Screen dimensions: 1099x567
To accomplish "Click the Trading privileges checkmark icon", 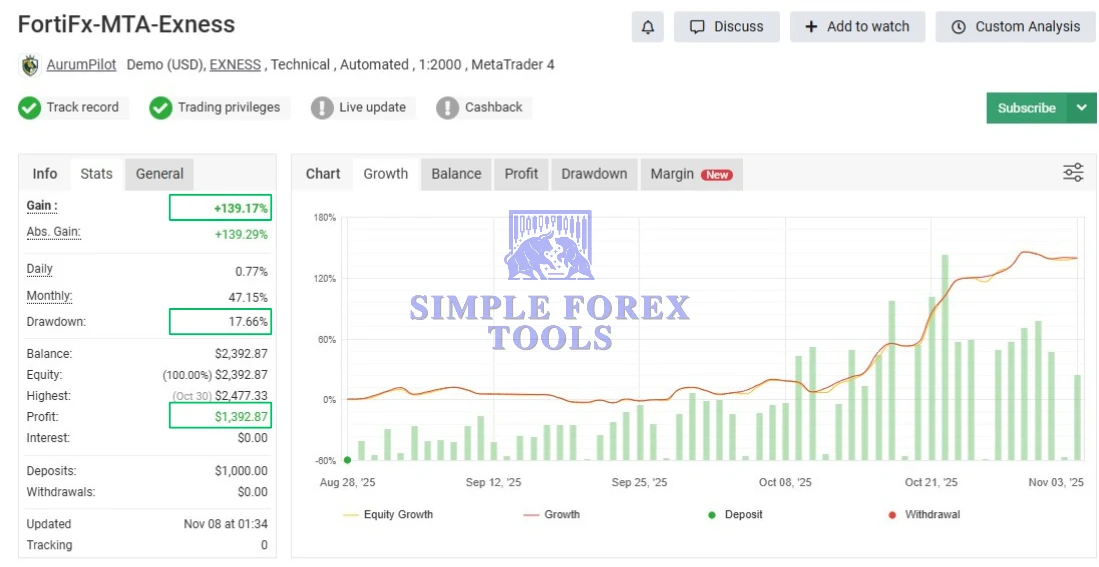I will (x=161, y=108).
